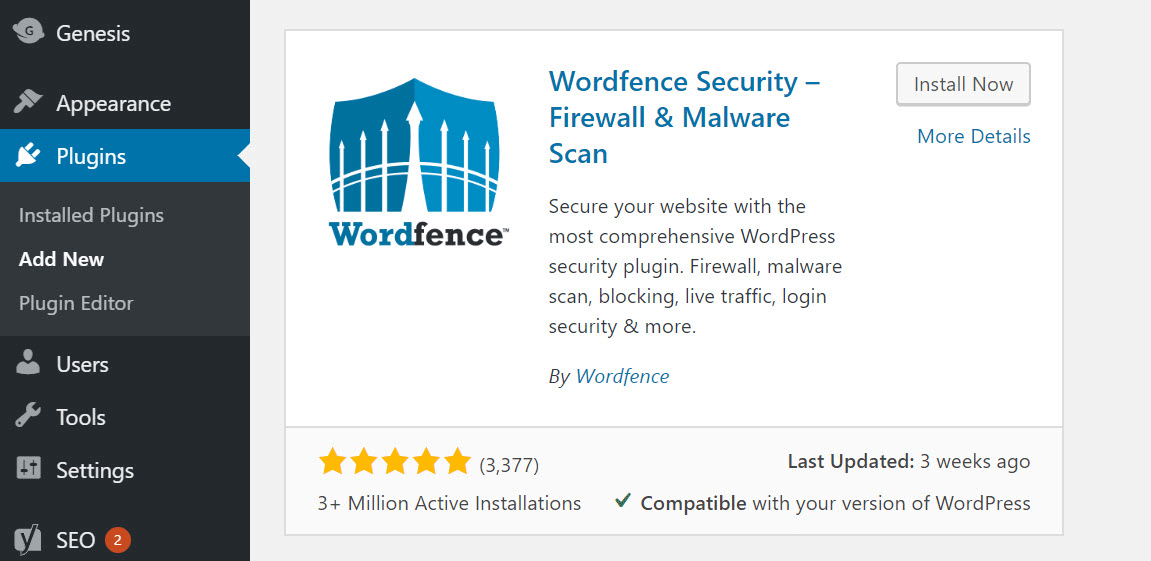Go to Installed Plugins

[x=91, y=215]
